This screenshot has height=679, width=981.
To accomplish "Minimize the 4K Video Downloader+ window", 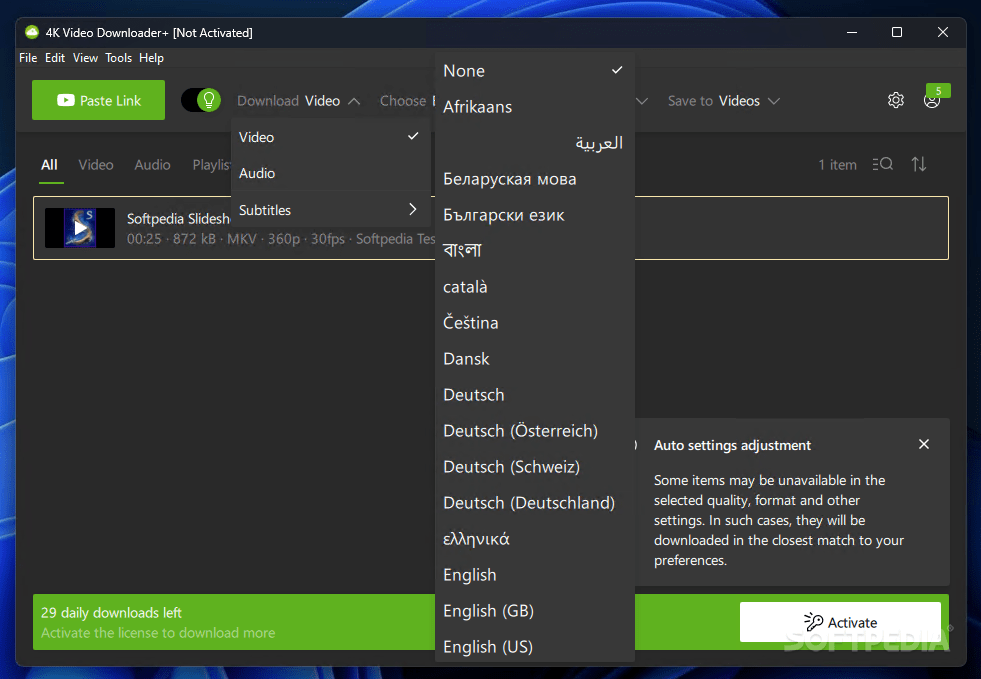I will tap(851, 32).
